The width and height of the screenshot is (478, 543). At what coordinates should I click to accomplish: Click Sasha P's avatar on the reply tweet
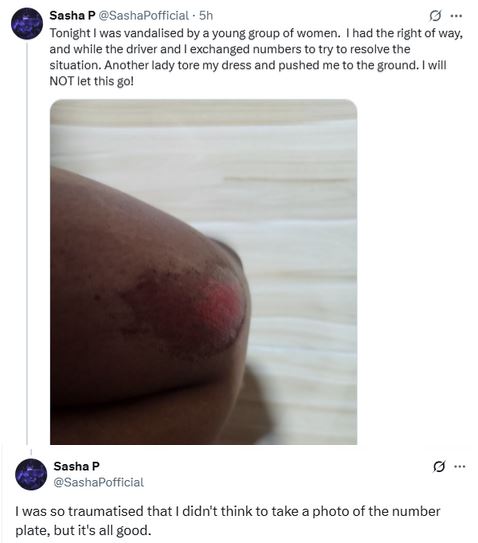click(31, 474)
